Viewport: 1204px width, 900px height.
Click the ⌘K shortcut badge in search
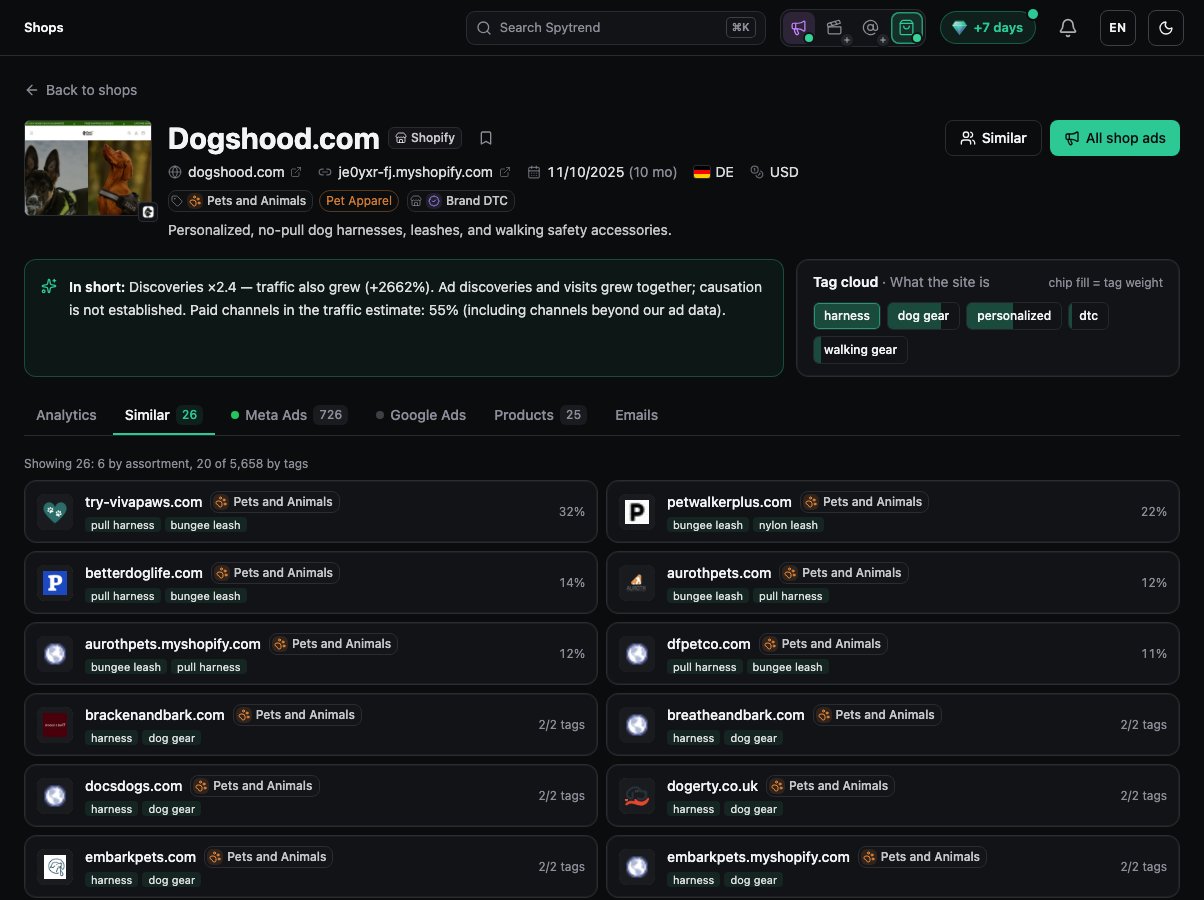(741, 28)
